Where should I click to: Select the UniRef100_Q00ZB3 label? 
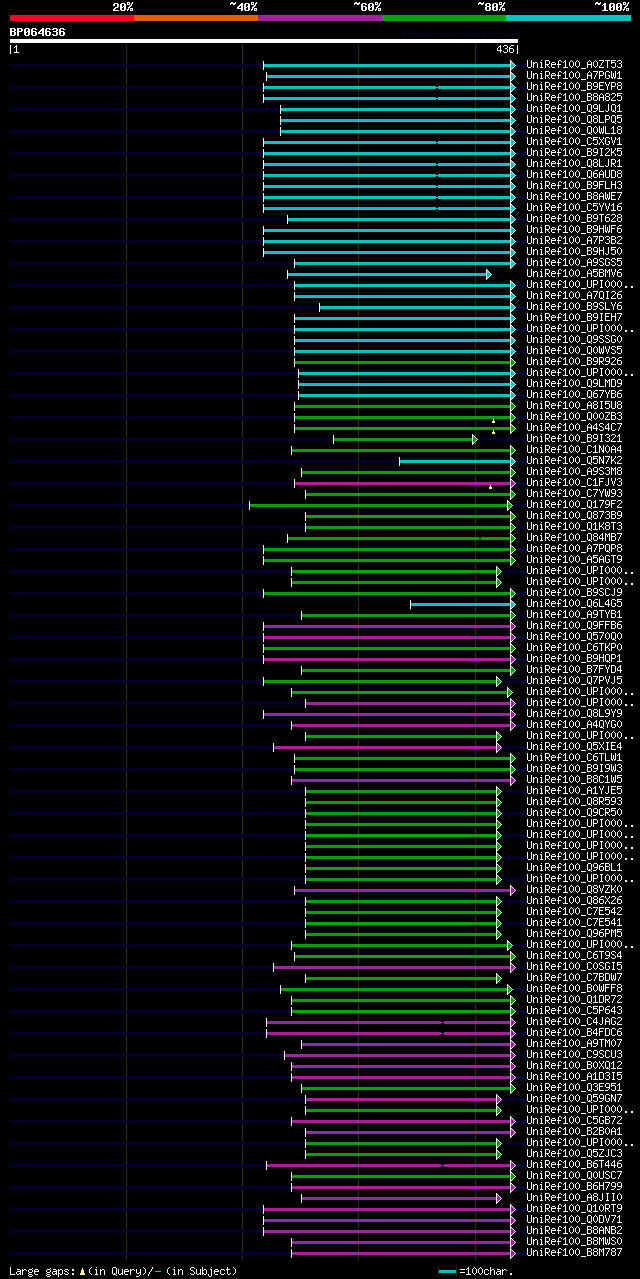pyautogui.click(x=574, y=417)
